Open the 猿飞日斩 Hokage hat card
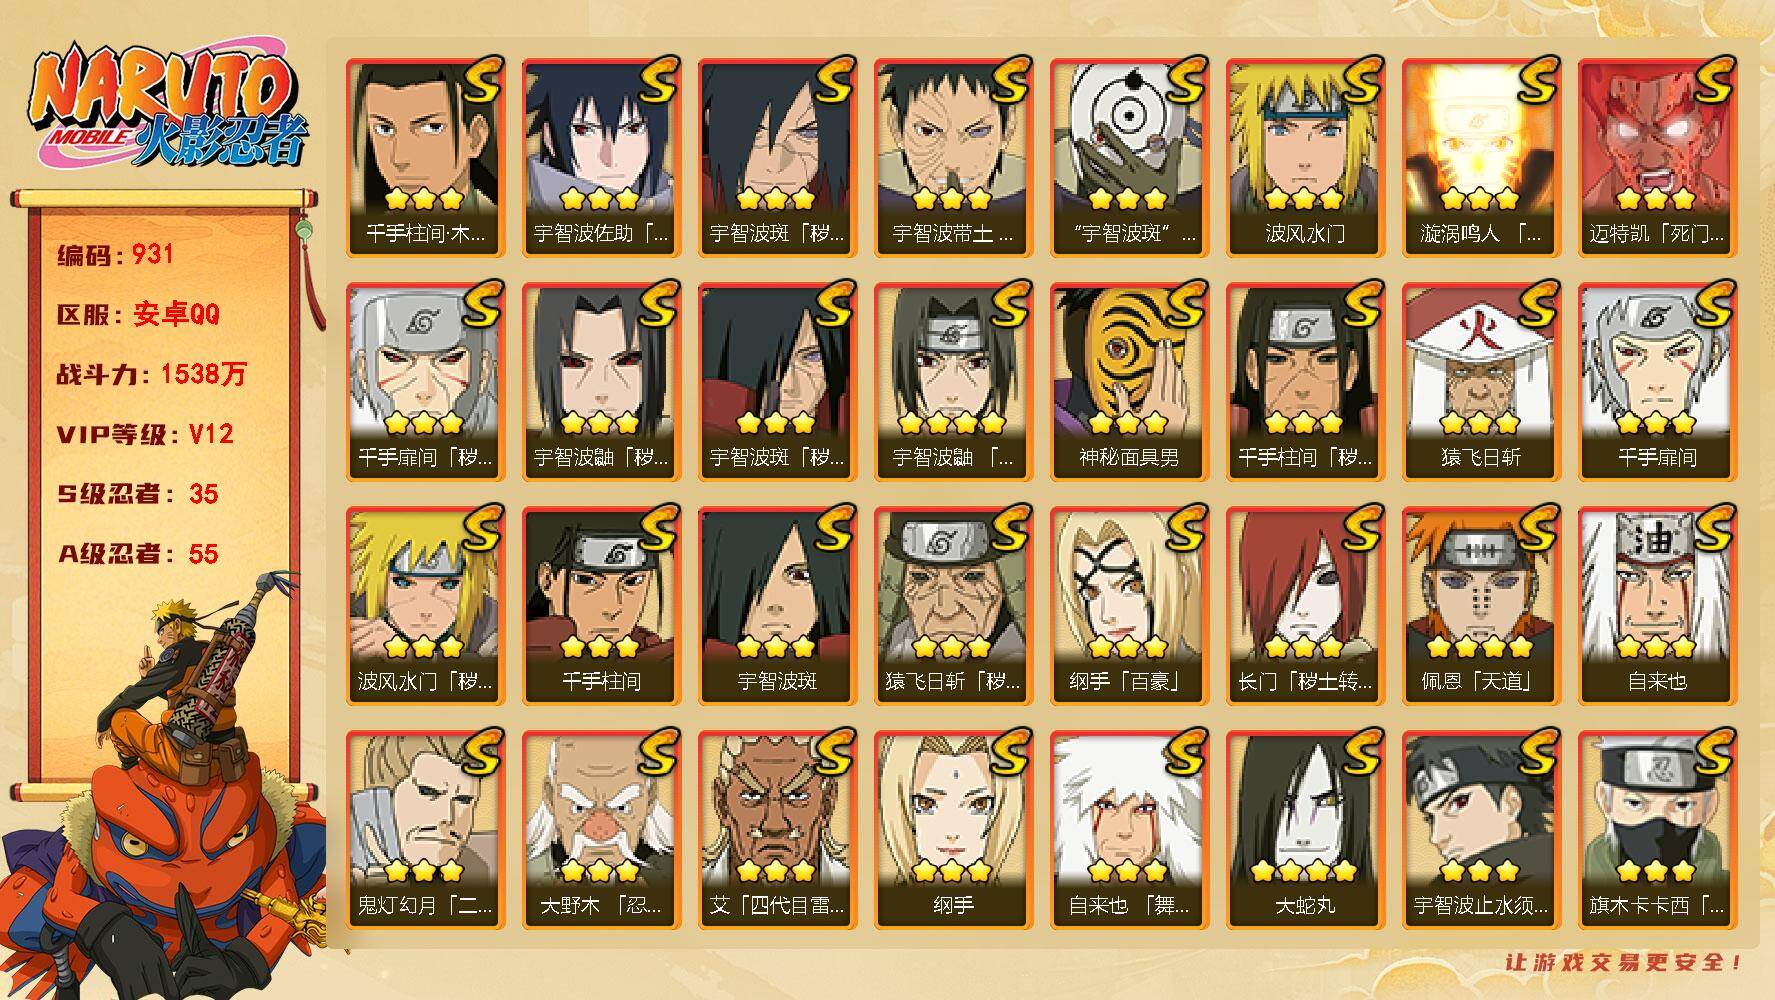The height and width of the screenshot is (1000, 1775). pos(1481,382)
